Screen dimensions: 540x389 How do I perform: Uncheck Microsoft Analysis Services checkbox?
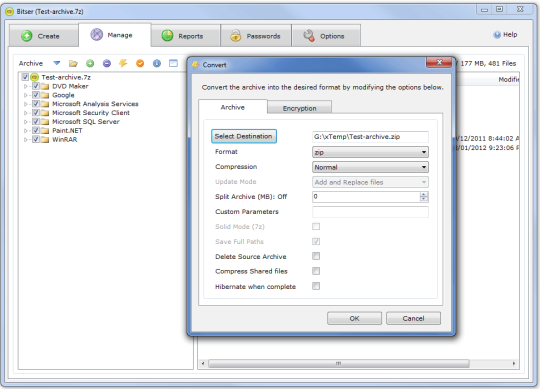(x=35, y=104)
